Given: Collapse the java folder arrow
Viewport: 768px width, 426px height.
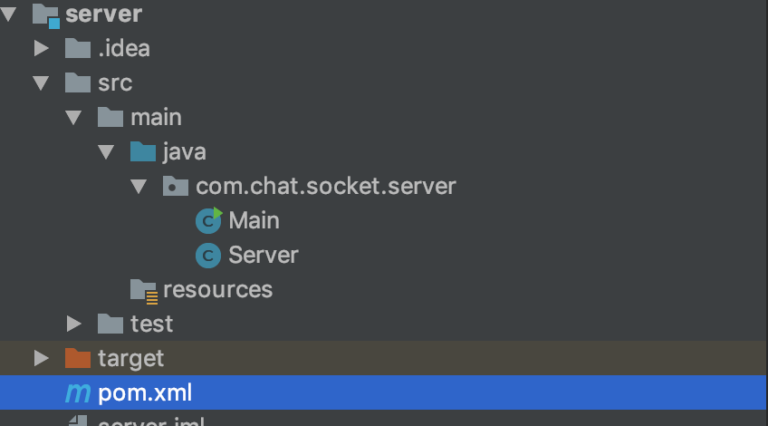Looking at the screenshot, I should click(106, 152).
